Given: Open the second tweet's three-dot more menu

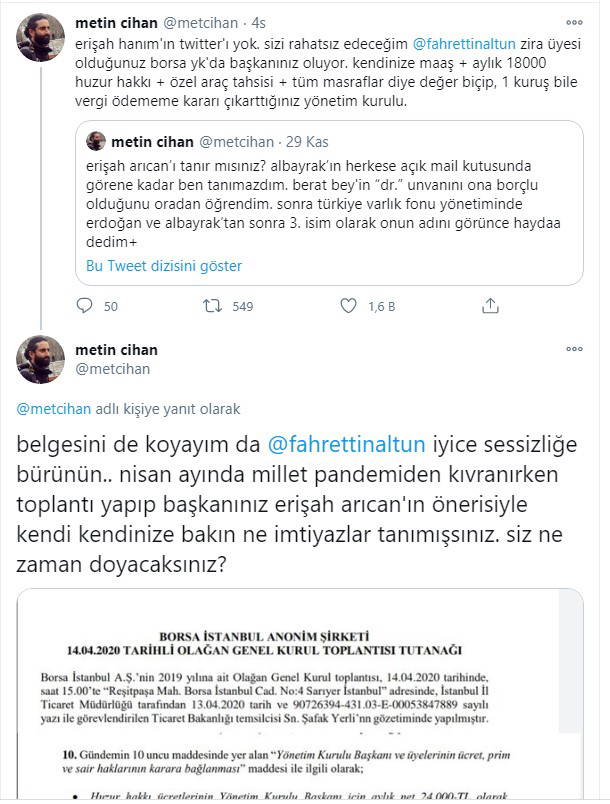Looking at the screenshot, I should coord(574,350).
